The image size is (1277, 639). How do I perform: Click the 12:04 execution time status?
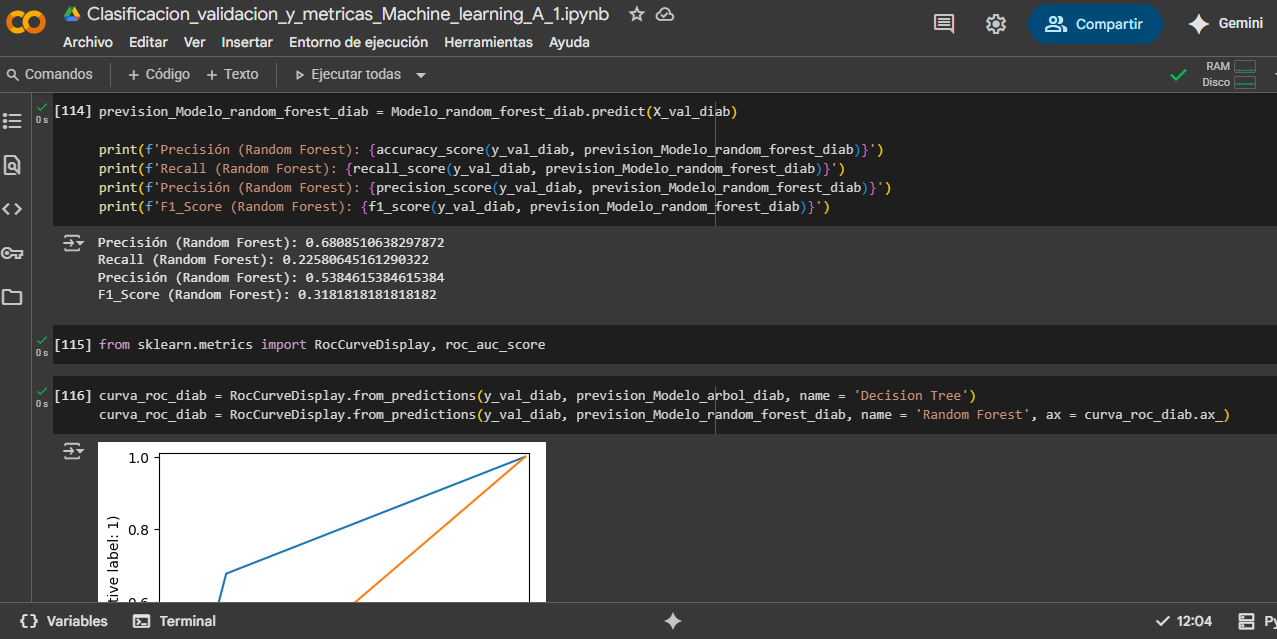click(x=1184, y=621)
